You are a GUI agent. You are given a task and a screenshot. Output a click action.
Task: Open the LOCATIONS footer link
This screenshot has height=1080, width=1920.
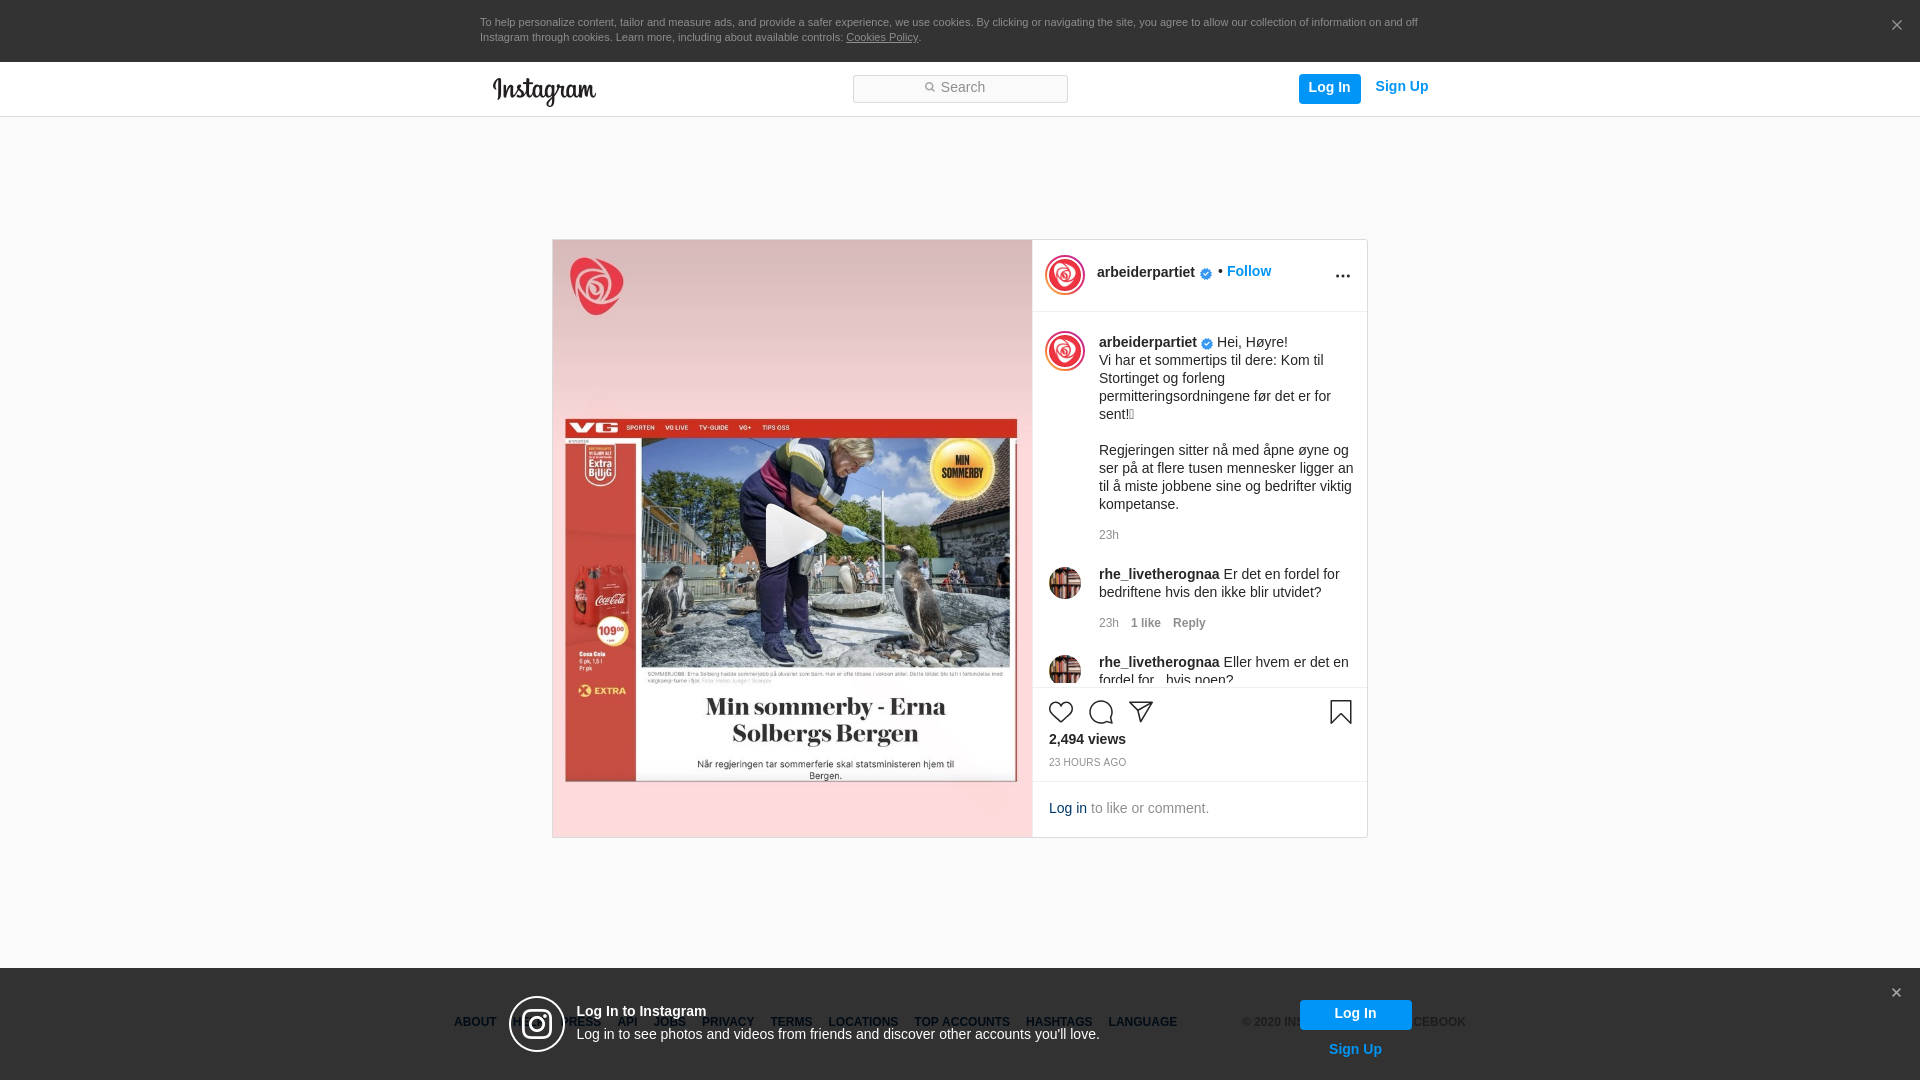[863, 1022]
